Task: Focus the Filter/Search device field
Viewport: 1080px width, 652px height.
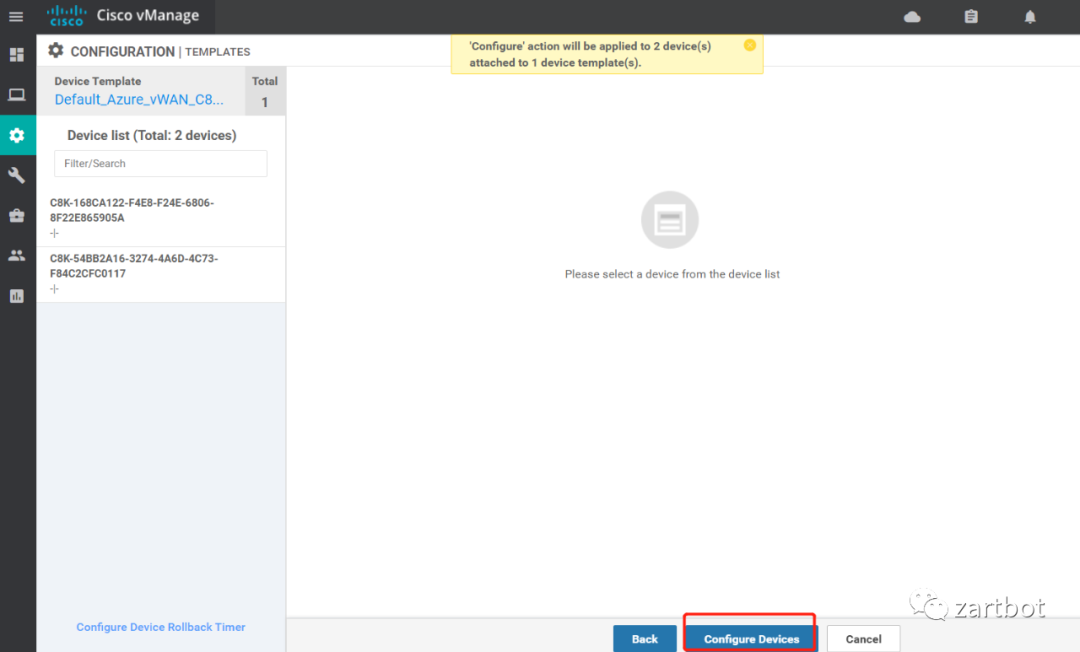Action: click(x=160, y=163)
